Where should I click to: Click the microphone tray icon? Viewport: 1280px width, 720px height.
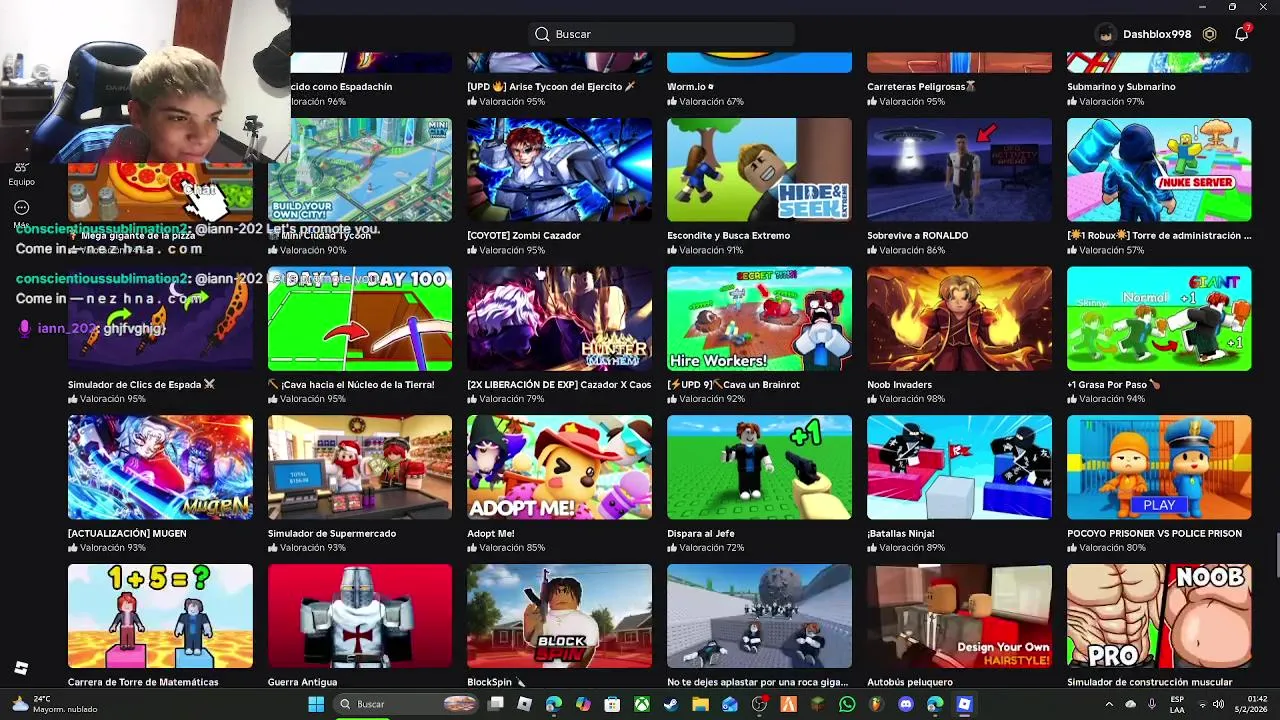[1152, 704]
